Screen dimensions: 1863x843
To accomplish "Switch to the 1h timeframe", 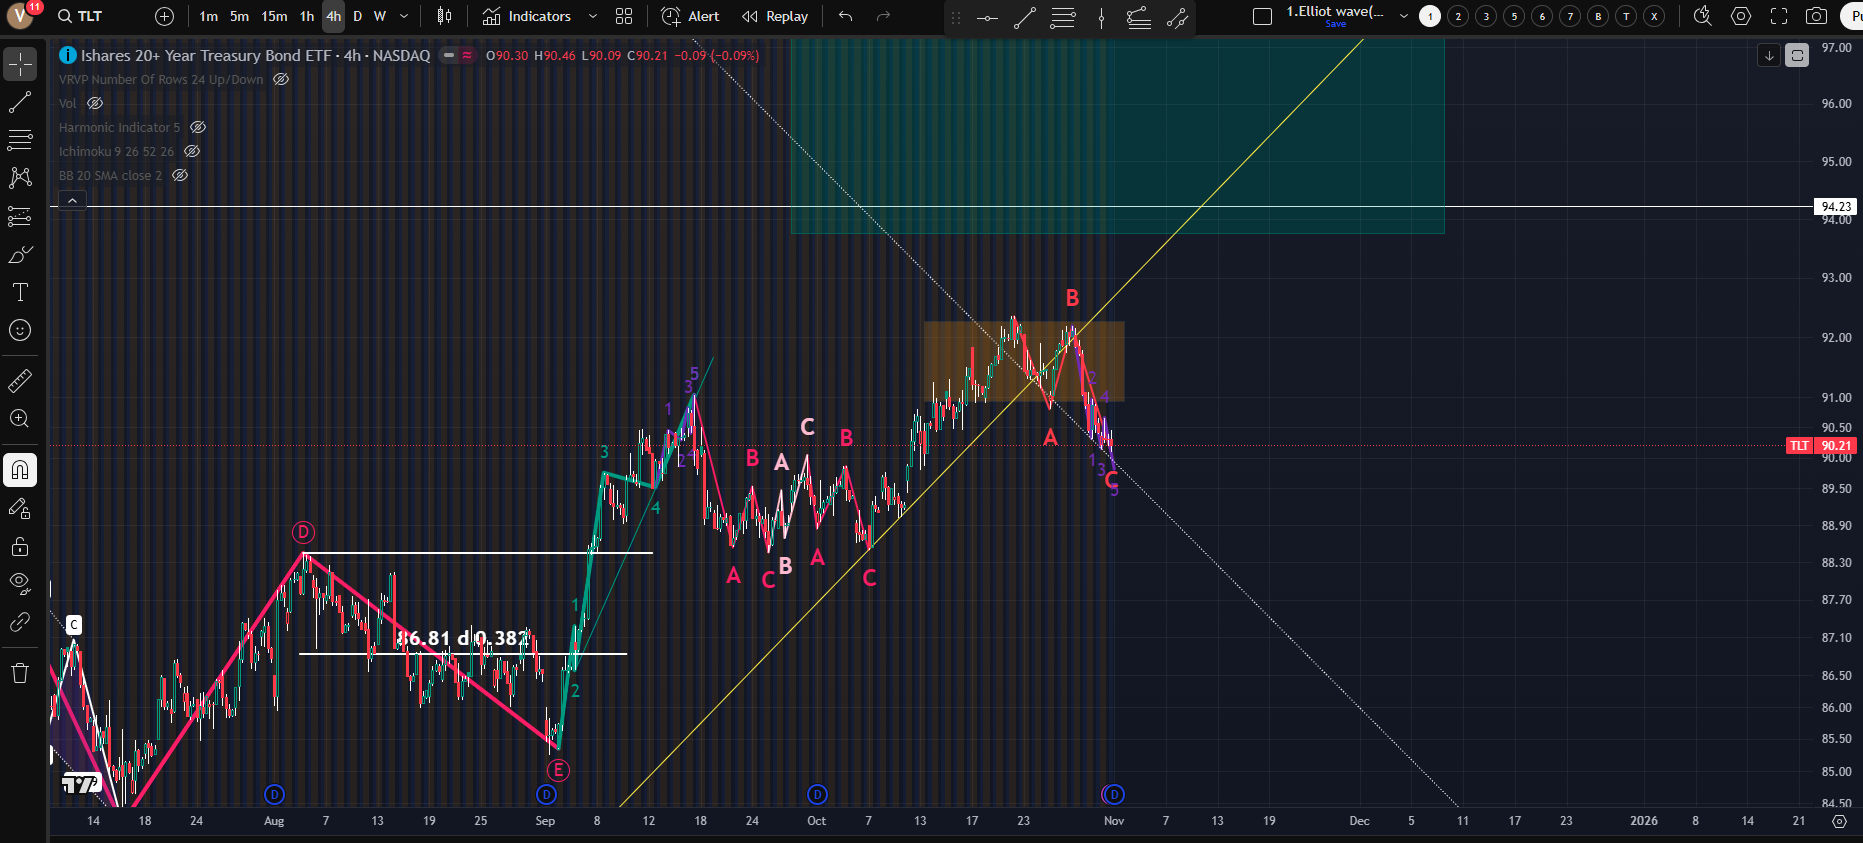I will pos(307,16).
